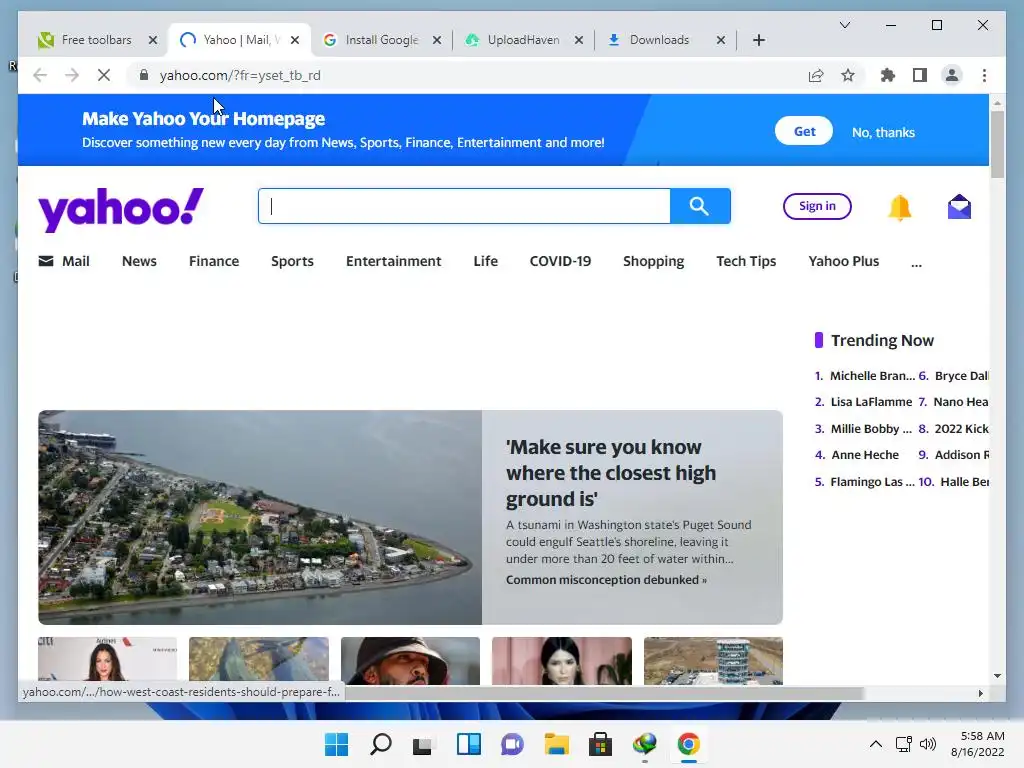Open the Chat app on the taskbar
This screenshot has width=1024, height=768.
pyautogui.click(x=513, y=744)
